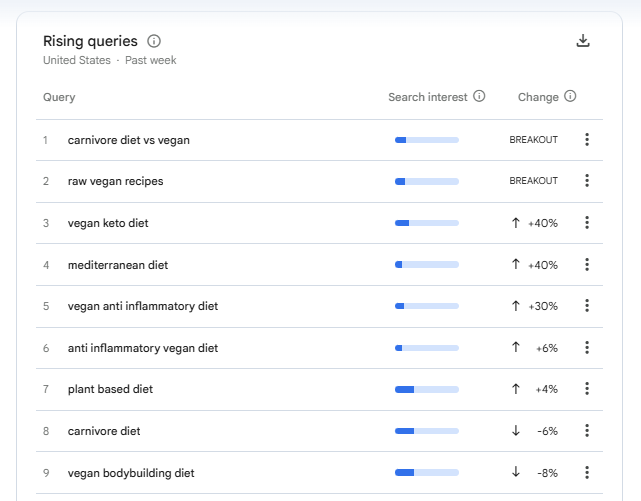Open info icon next to Rising queries

(154, 41)
